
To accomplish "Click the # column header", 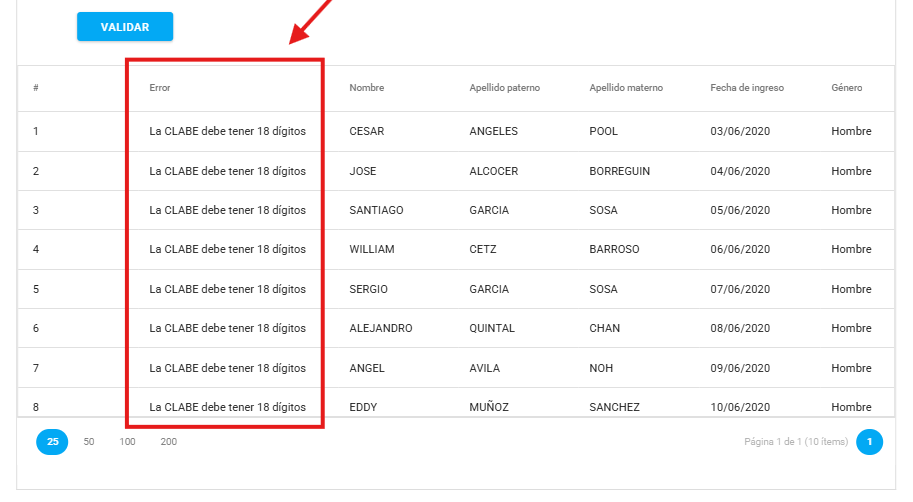I will (x=36, y=88).
